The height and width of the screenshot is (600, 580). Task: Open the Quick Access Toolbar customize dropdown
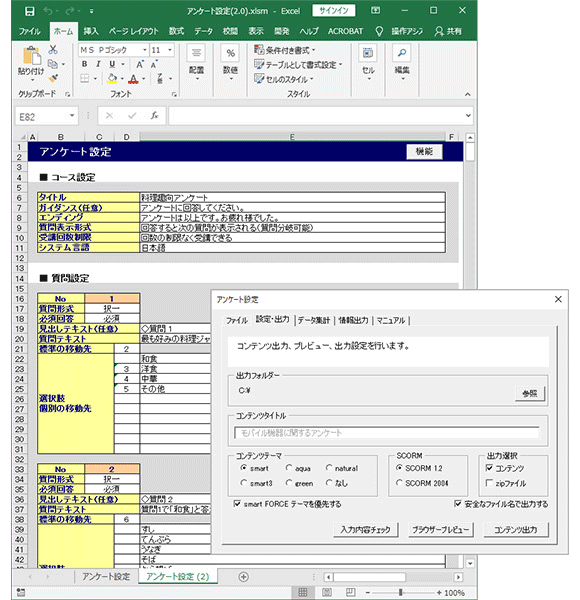point(91,11)
